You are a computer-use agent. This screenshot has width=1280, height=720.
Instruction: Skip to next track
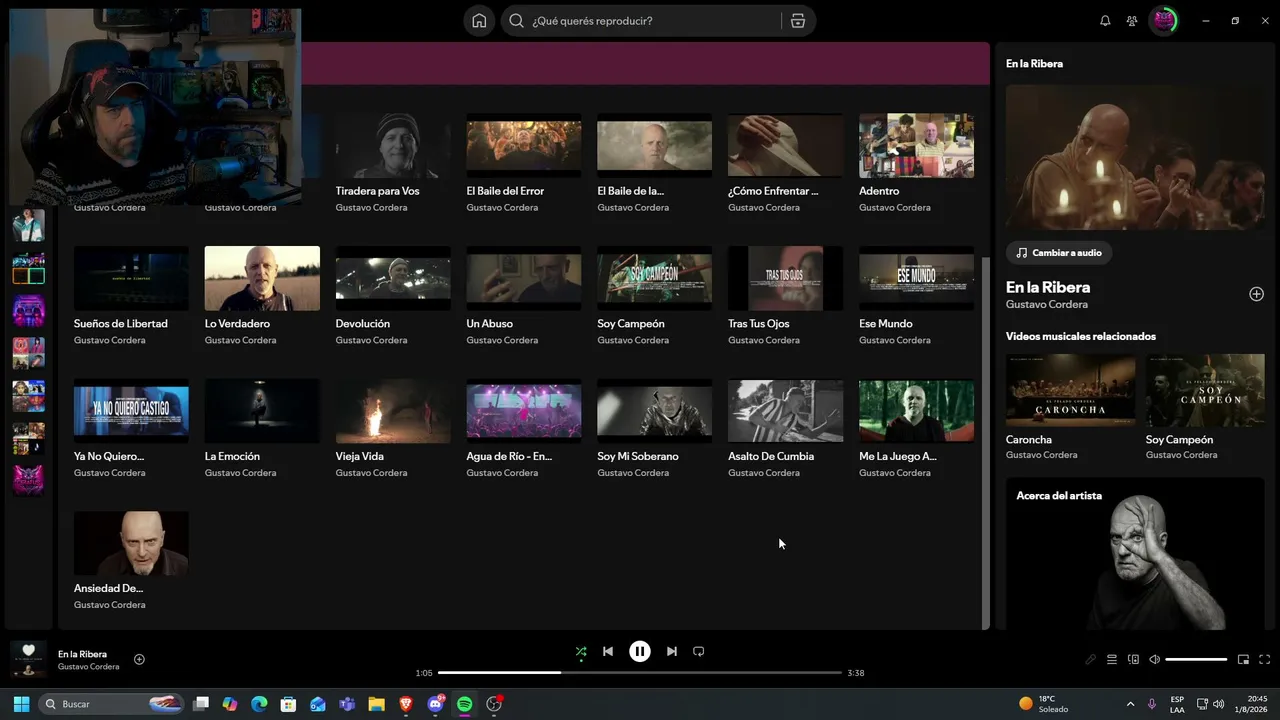click(672, 652)
